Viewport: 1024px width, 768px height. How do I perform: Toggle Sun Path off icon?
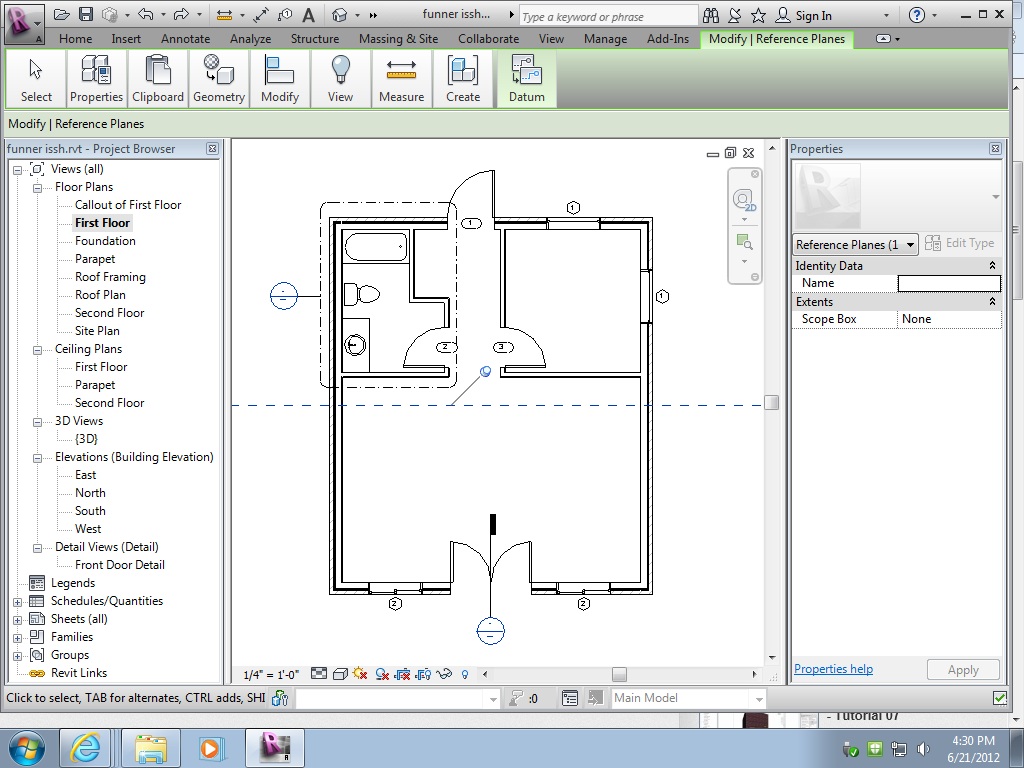click(x=360, y=673)
